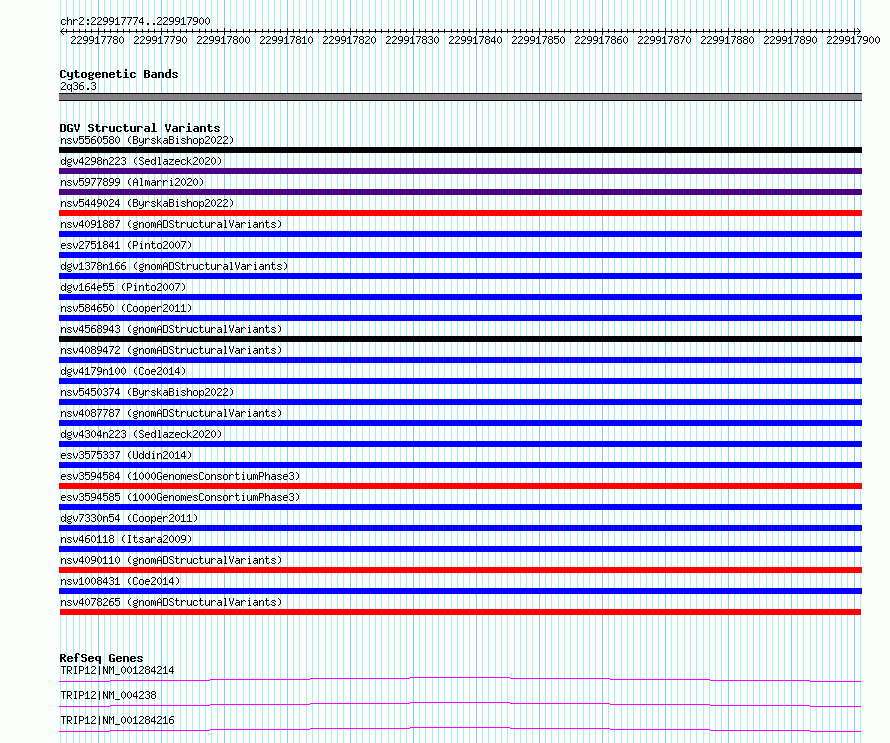The width and height of the screenshot is (890, 743).
Task: Click the blue bar under dgv164e55
Action: (x=460, y=297)
